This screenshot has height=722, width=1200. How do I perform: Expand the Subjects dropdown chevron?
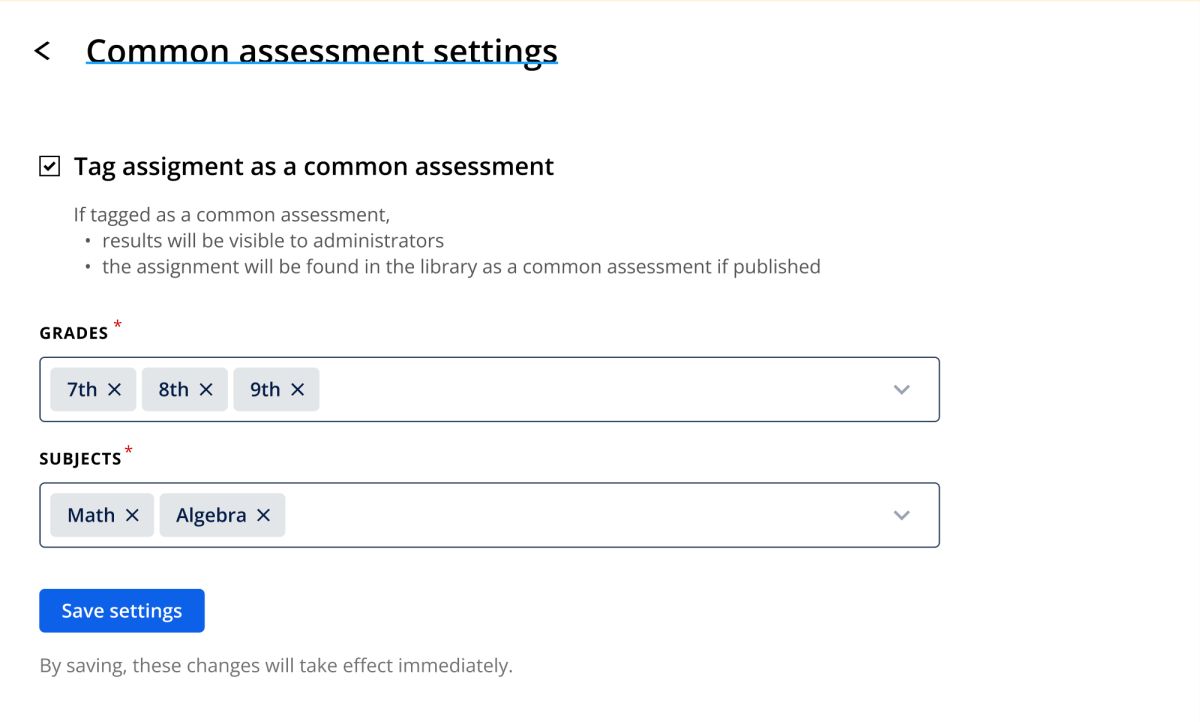coord(901,516)
